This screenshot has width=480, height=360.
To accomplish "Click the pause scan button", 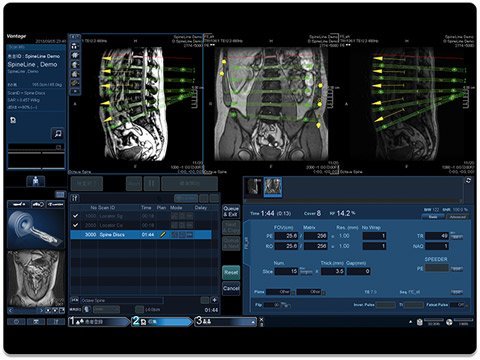I will pyautogui.click(x=152, y=184).
